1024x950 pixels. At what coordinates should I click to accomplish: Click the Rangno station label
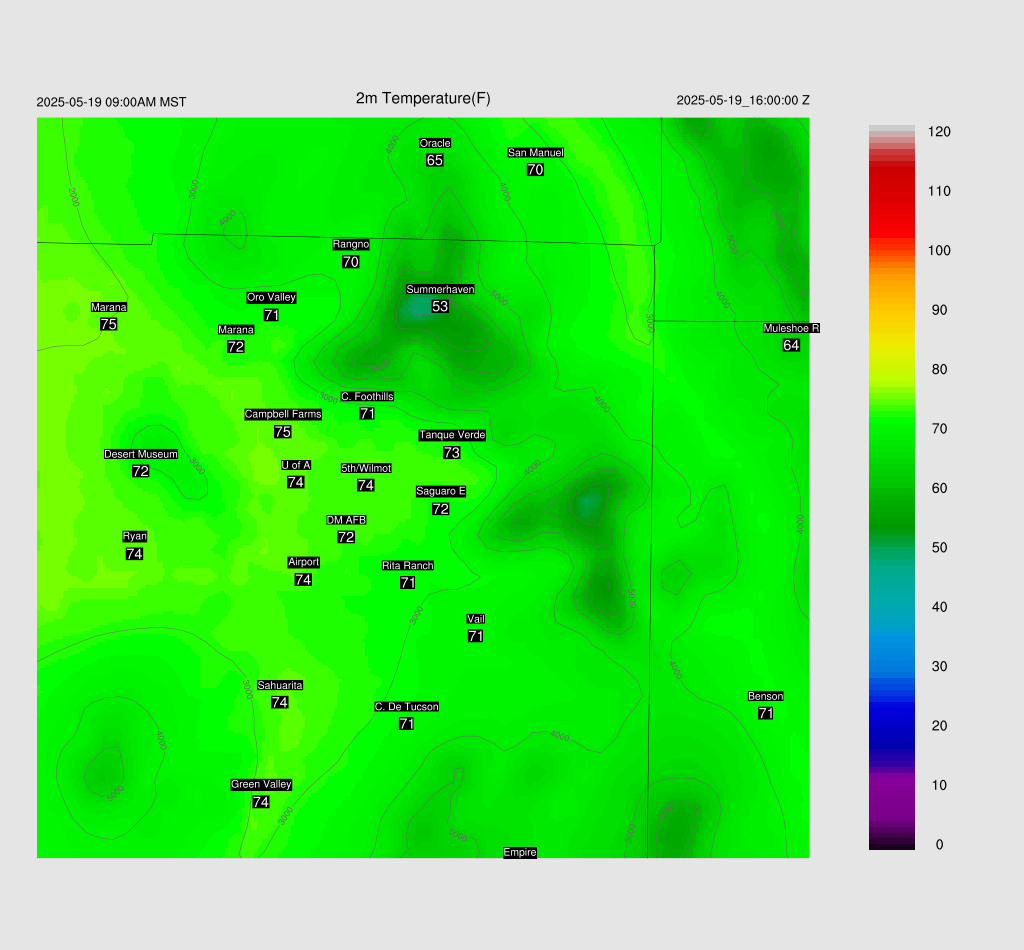pos(351,244)
